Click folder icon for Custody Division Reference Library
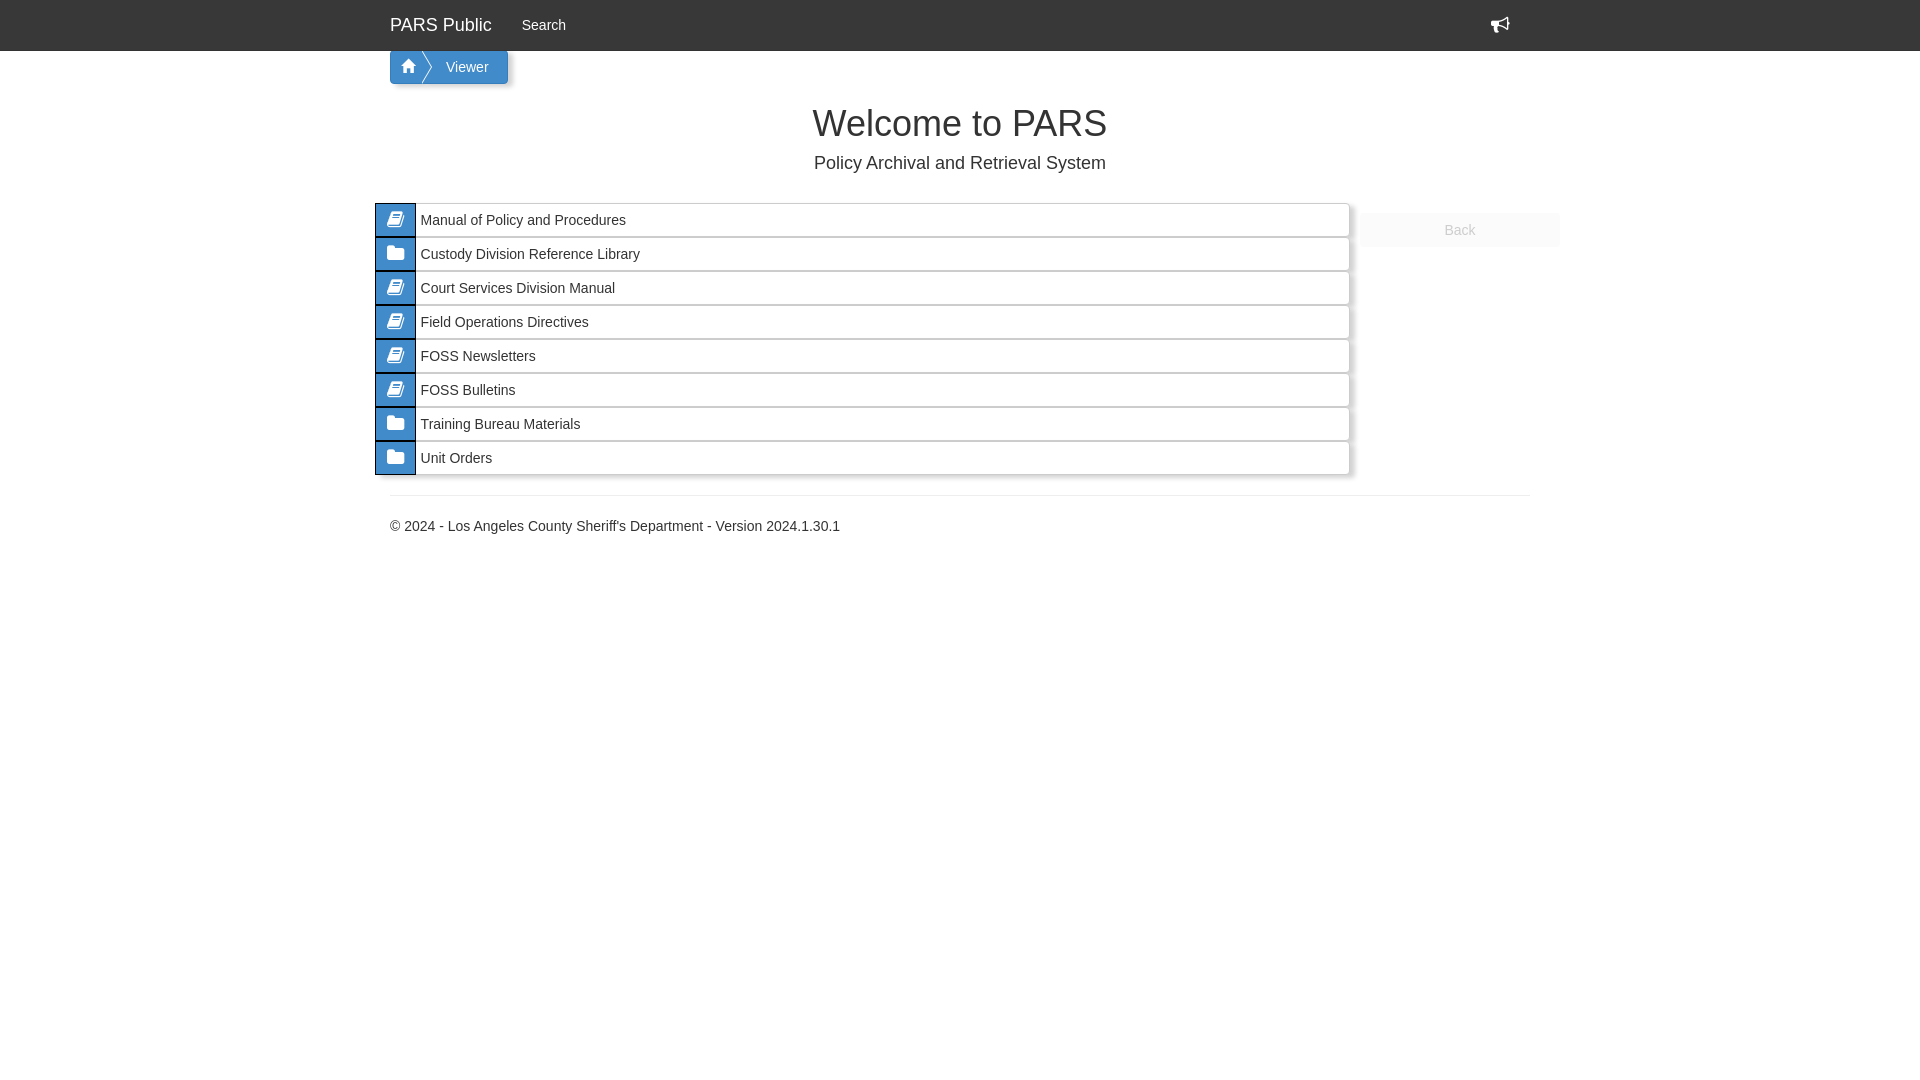This screenshot has width=1920, height=1080. coord(395,254)
